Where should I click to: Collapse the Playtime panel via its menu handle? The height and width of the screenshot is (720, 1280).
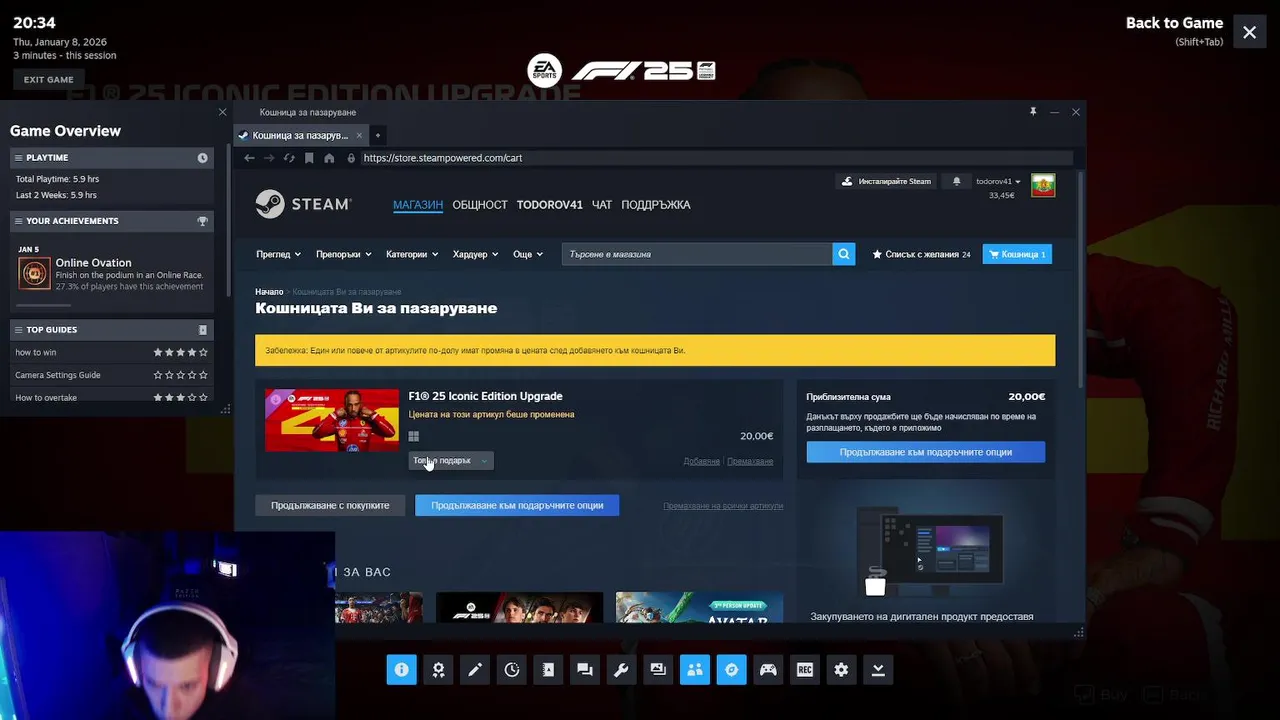tap(19, 158)
